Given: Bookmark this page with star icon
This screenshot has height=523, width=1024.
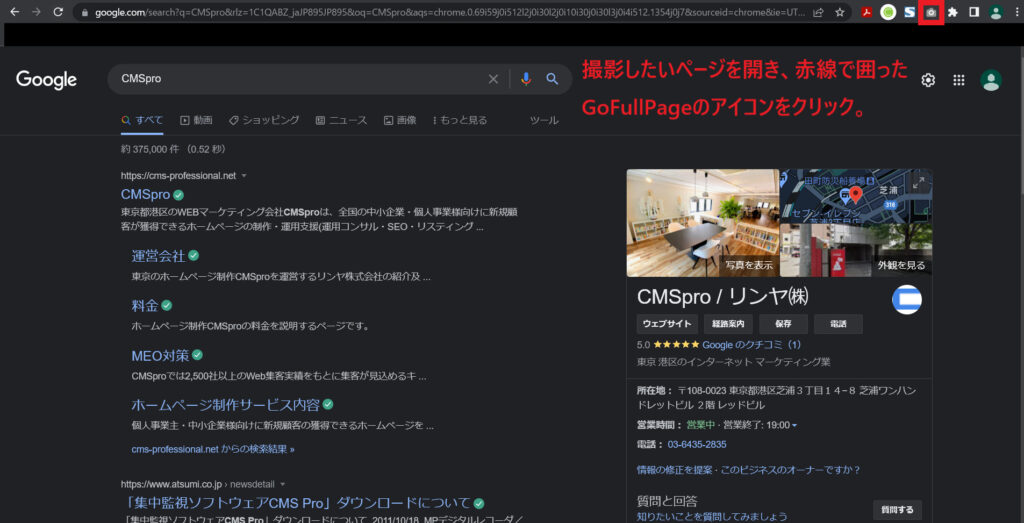Looking at the screenshot, I should [x=840, y=12].
